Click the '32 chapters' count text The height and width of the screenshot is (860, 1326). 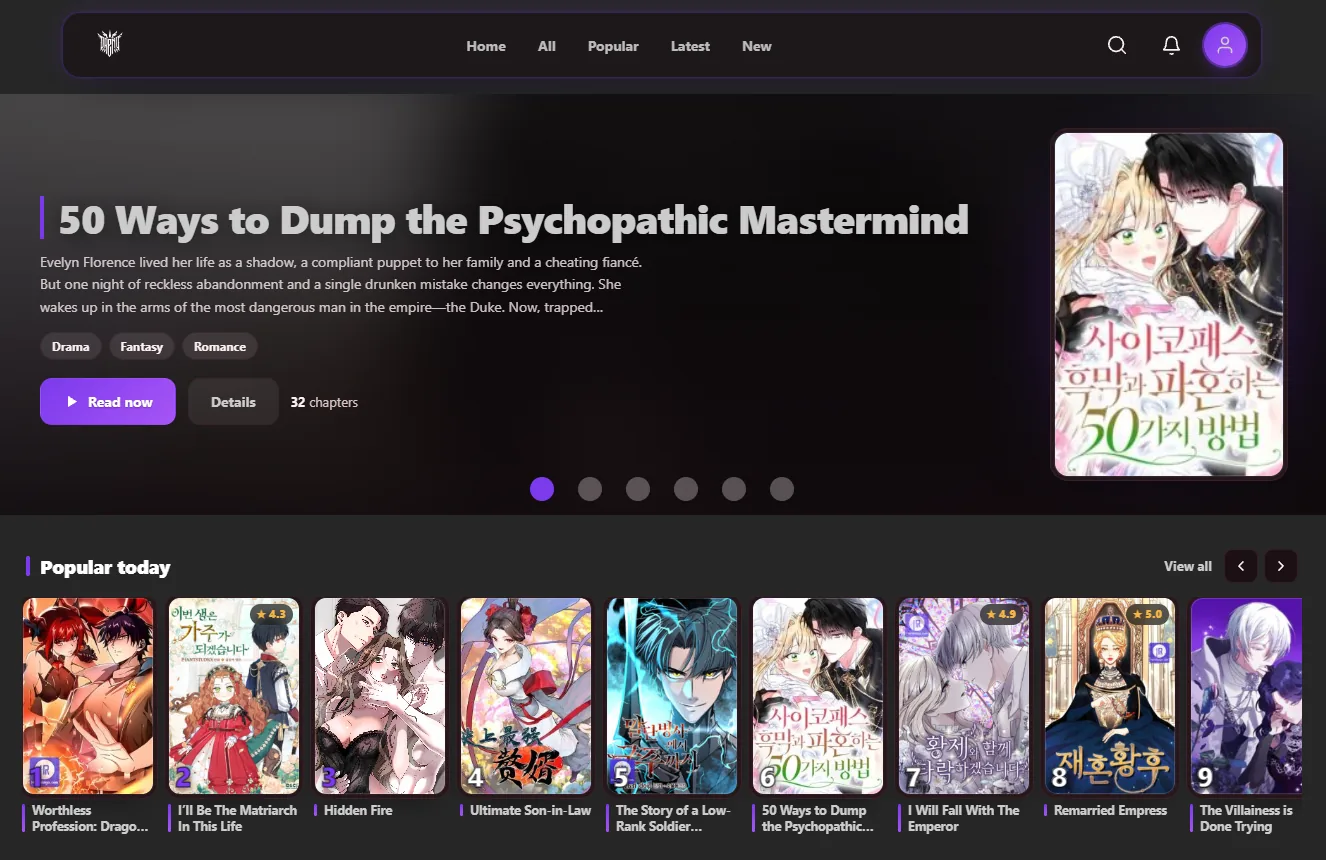pyautogui.click(x=324, y=402)
